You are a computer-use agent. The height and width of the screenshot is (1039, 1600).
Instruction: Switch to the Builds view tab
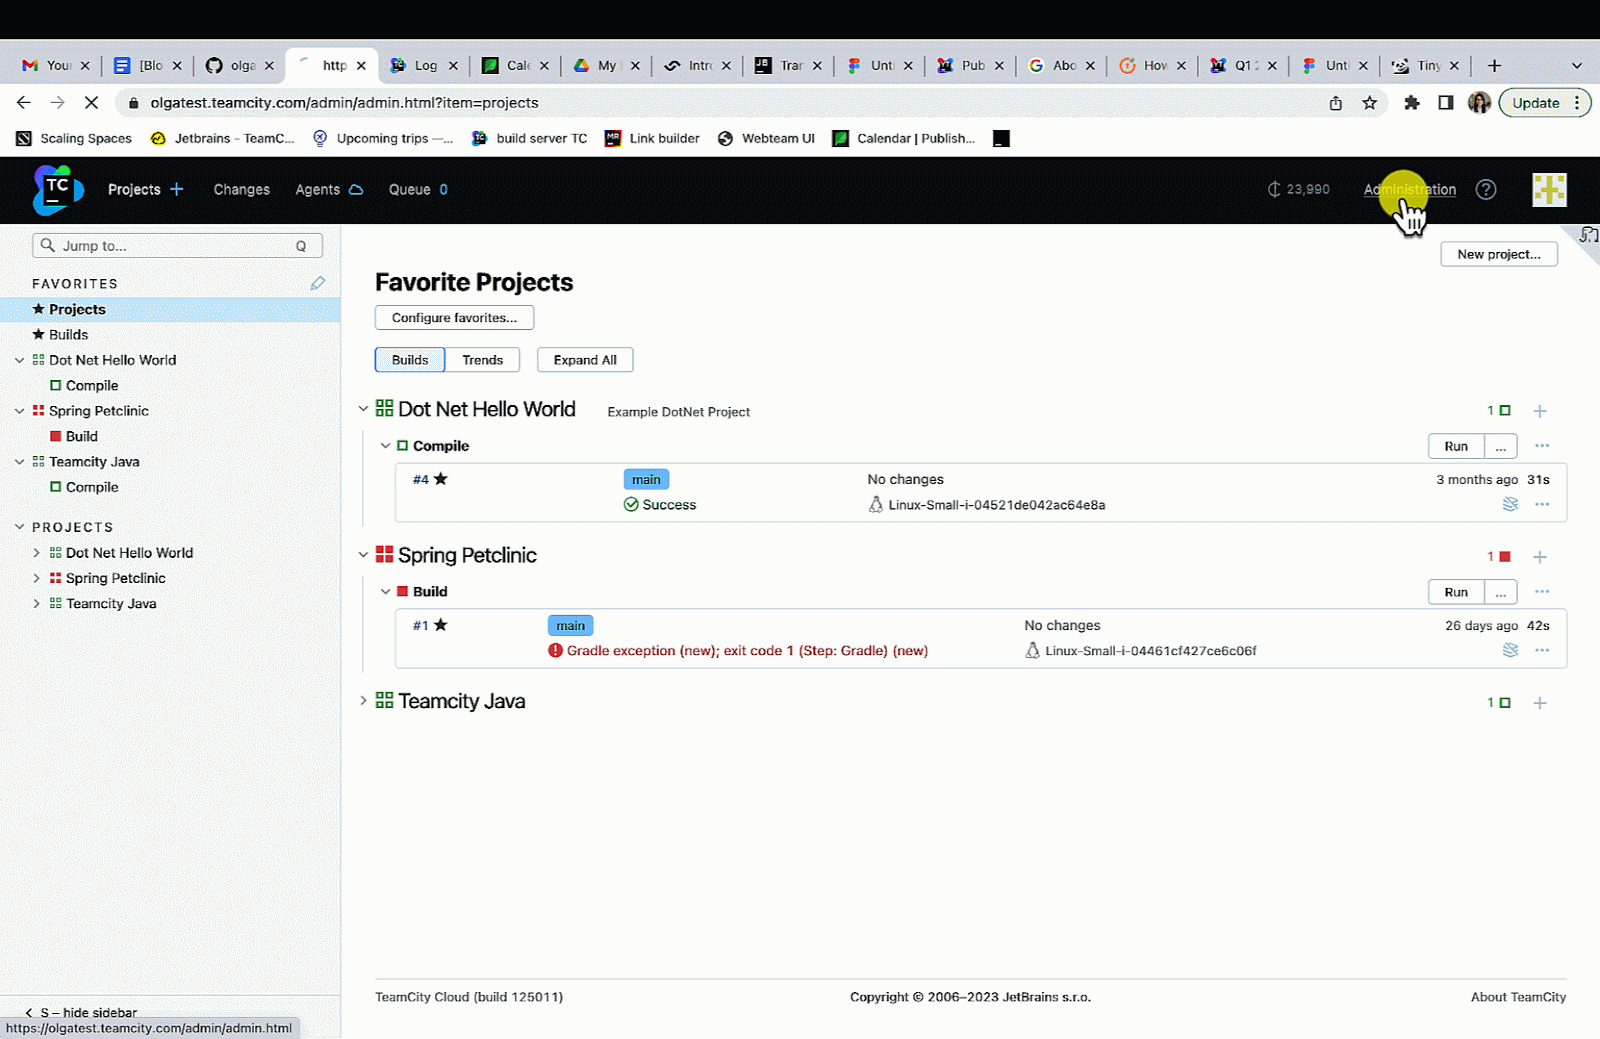(410, 360)
